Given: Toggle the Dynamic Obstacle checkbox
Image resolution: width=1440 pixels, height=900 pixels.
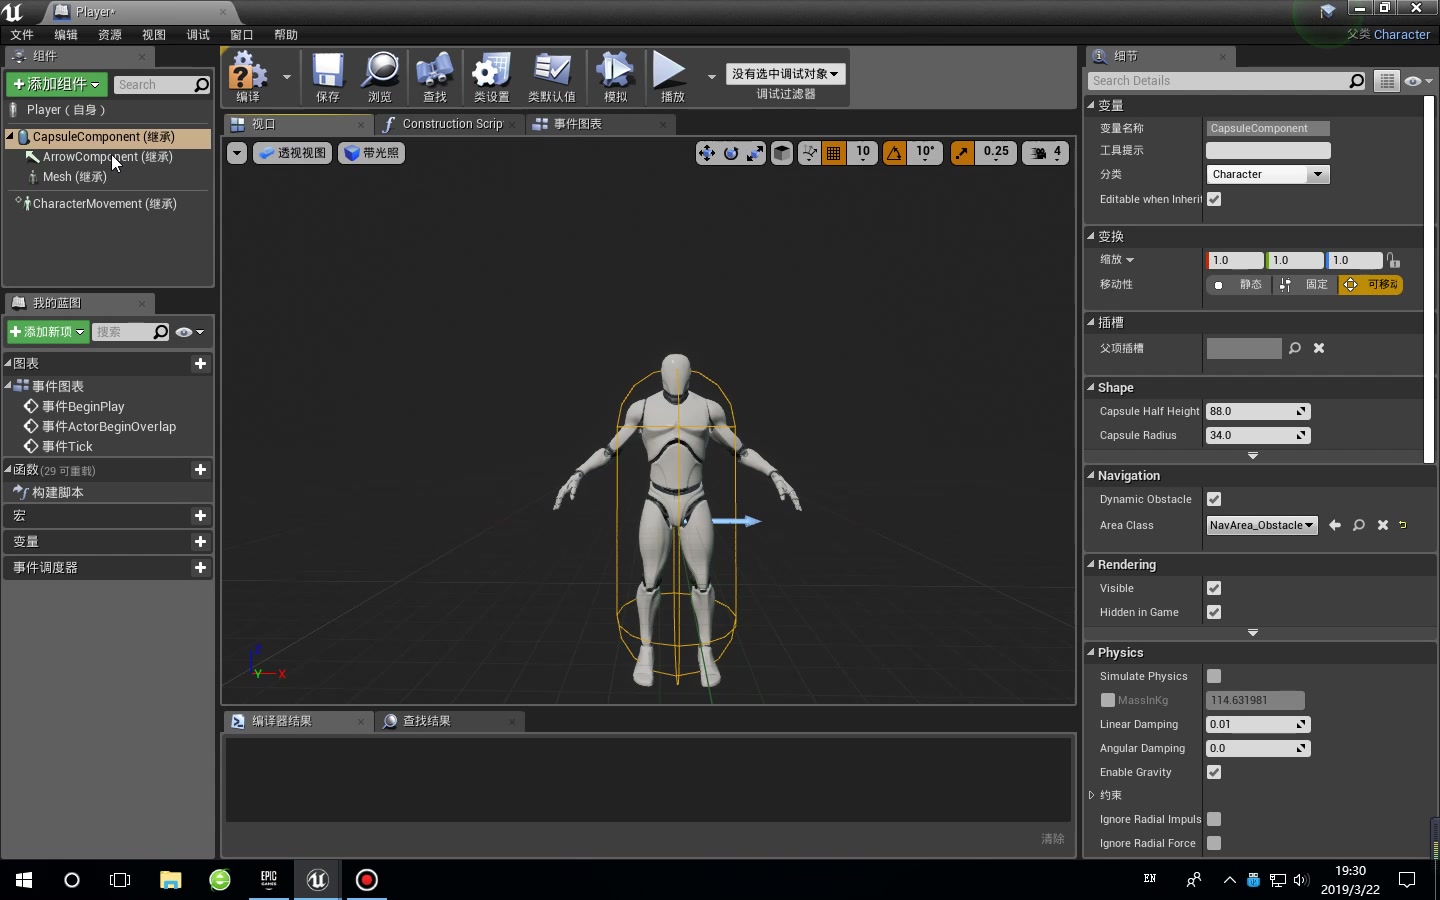Looking at the screenshot, I should pos(1213,499).
